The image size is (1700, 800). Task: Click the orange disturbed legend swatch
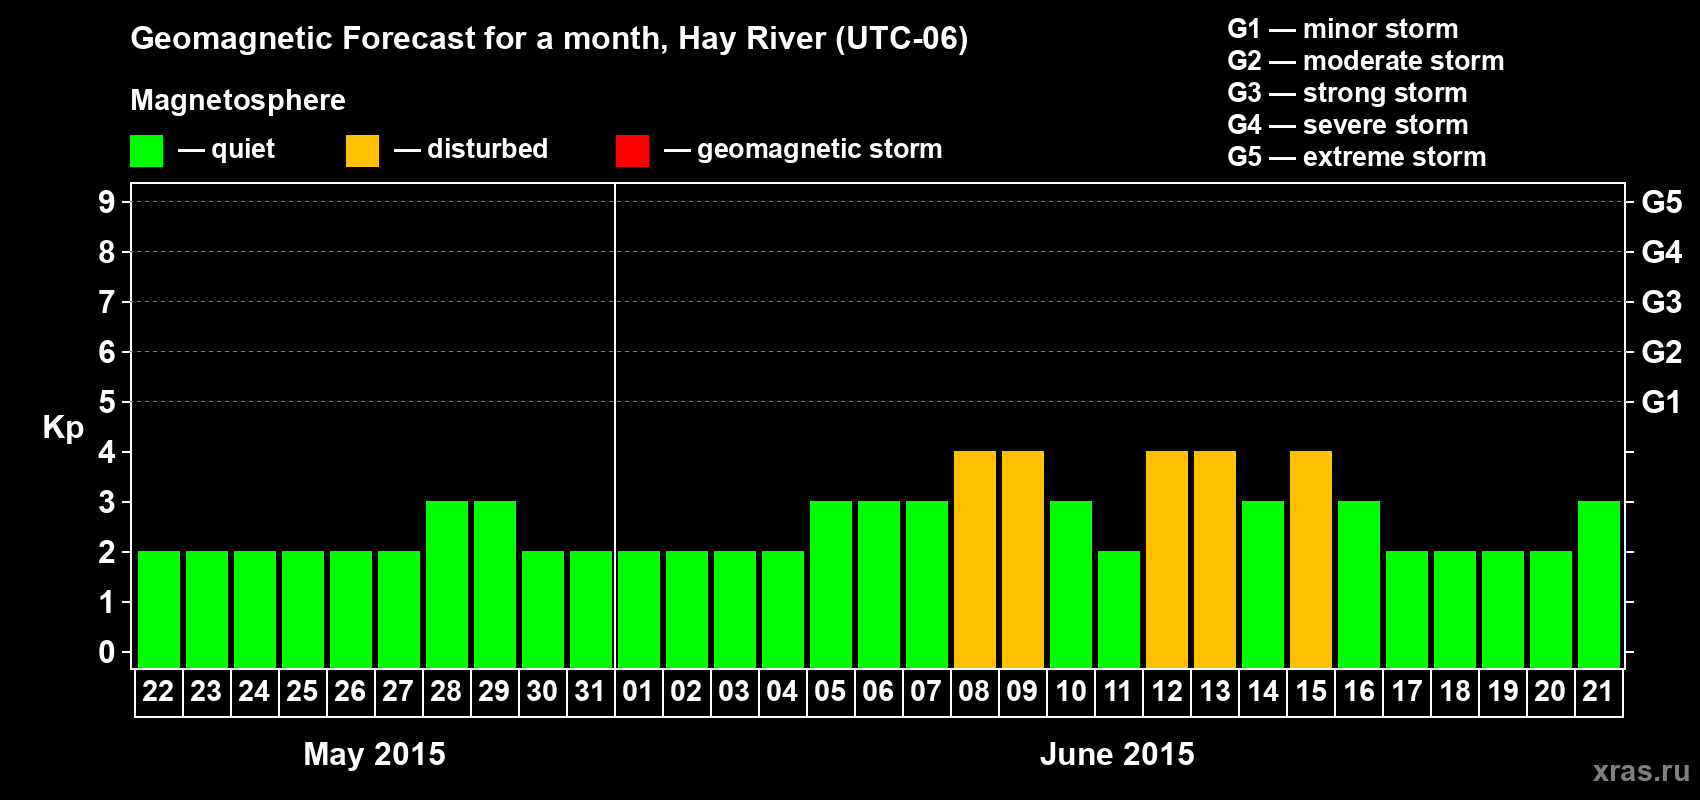click(362, 151)
